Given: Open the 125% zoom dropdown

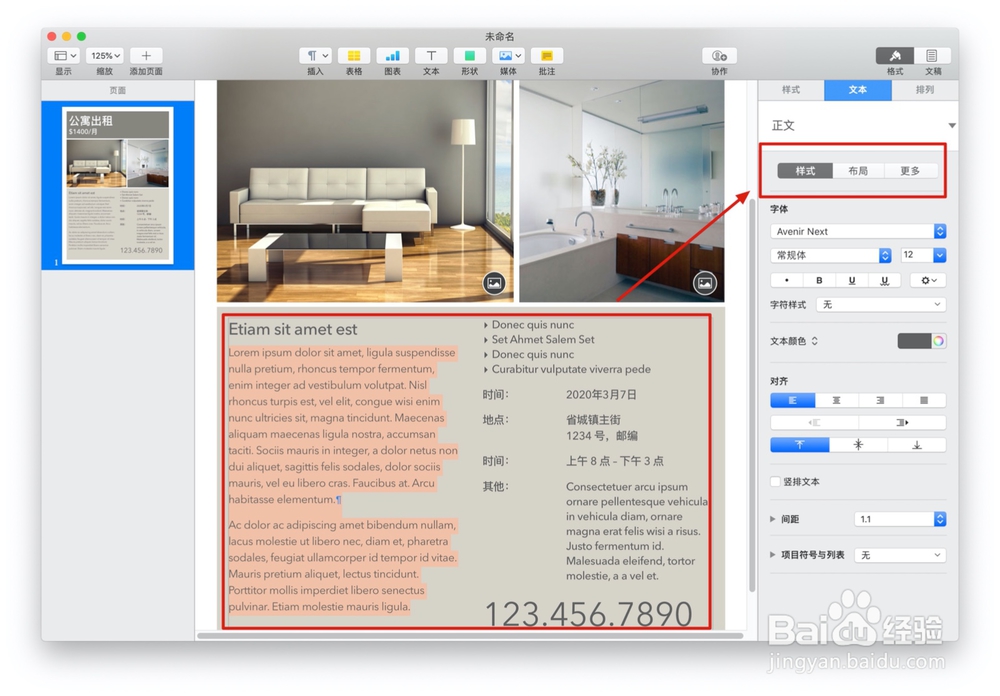Looking at the screenshot, I should coord(105,56).
